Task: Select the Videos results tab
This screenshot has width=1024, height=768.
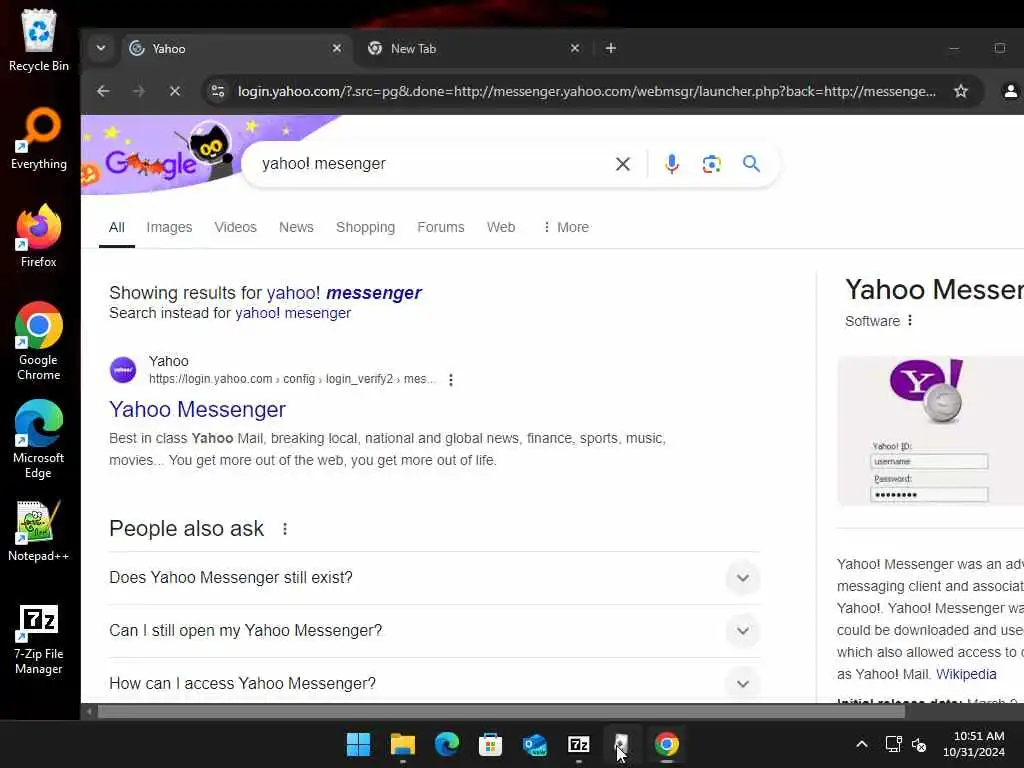Action: click(235, 227)
